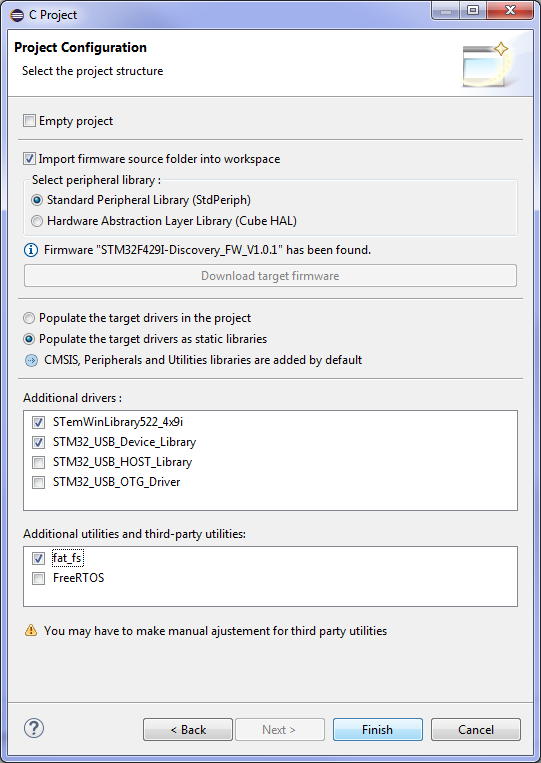This screenshot has height=763, width=541.
Task: Check STM32_USB_HOST_Library driver
Action: coord(38,462)
